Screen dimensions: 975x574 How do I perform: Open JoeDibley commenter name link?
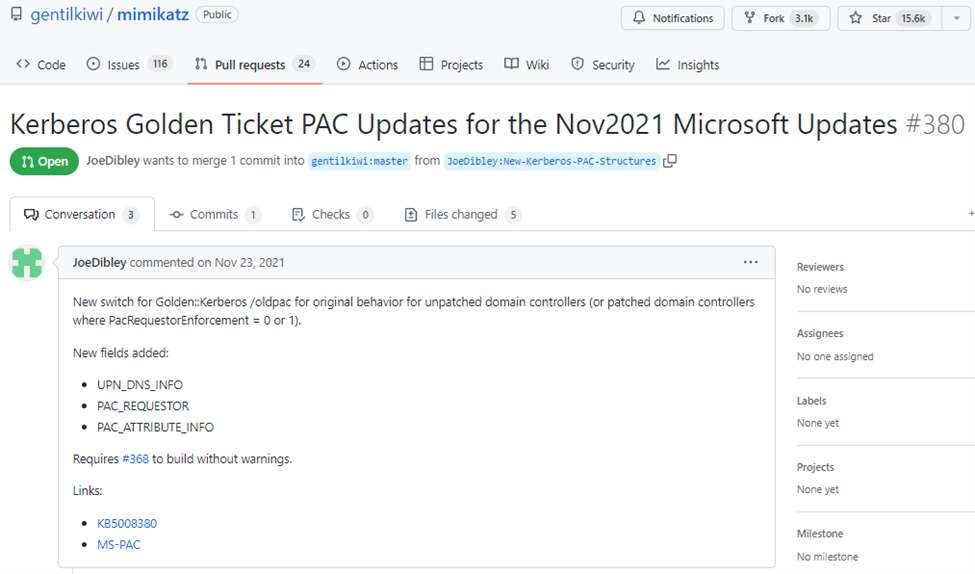[x=99, y=262]
